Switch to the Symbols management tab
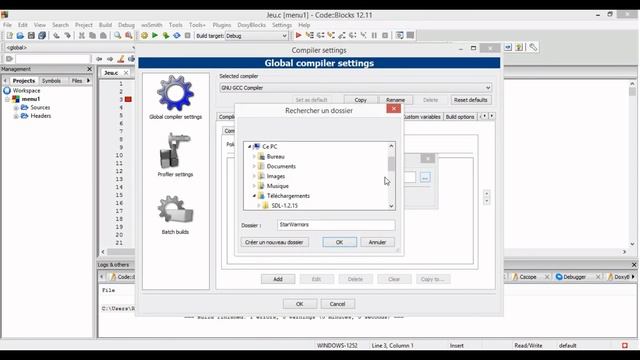 (x=51, y=81)
